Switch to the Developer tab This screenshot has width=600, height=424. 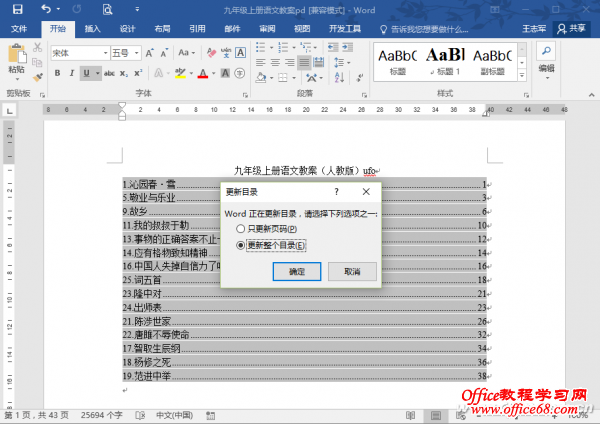point(344,29)
